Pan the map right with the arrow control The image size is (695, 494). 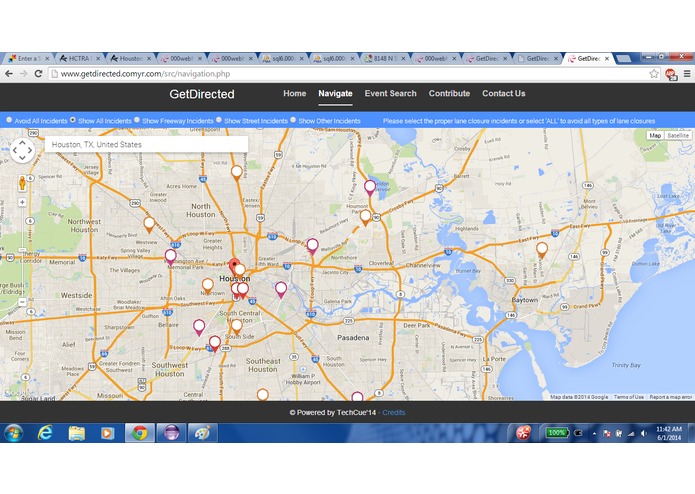pyautogui.click(x=30, y=150)
